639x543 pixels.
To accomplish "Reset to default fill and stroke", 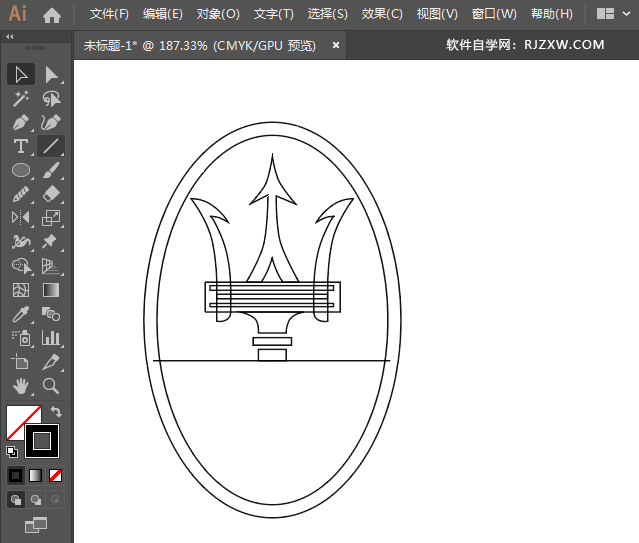I will pyautogui.click(x=12, y=452).
